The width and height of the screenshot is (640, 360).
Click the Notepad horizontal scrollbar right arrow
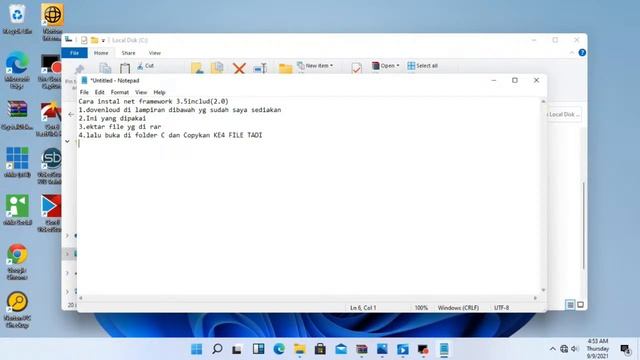pos(535,298)
